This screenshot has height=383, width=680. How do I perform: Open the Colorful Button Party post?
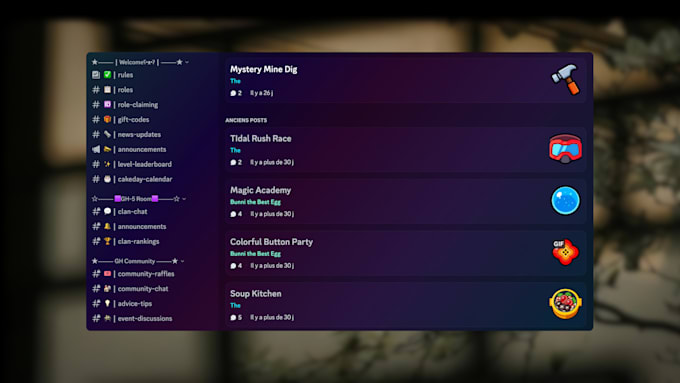tap(405, 253)
